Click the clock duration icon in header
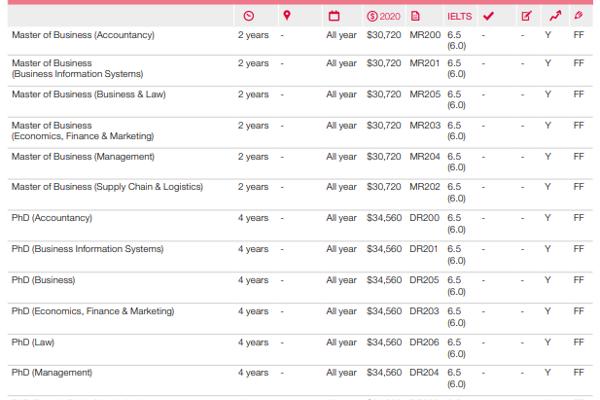 click(249, 16)
